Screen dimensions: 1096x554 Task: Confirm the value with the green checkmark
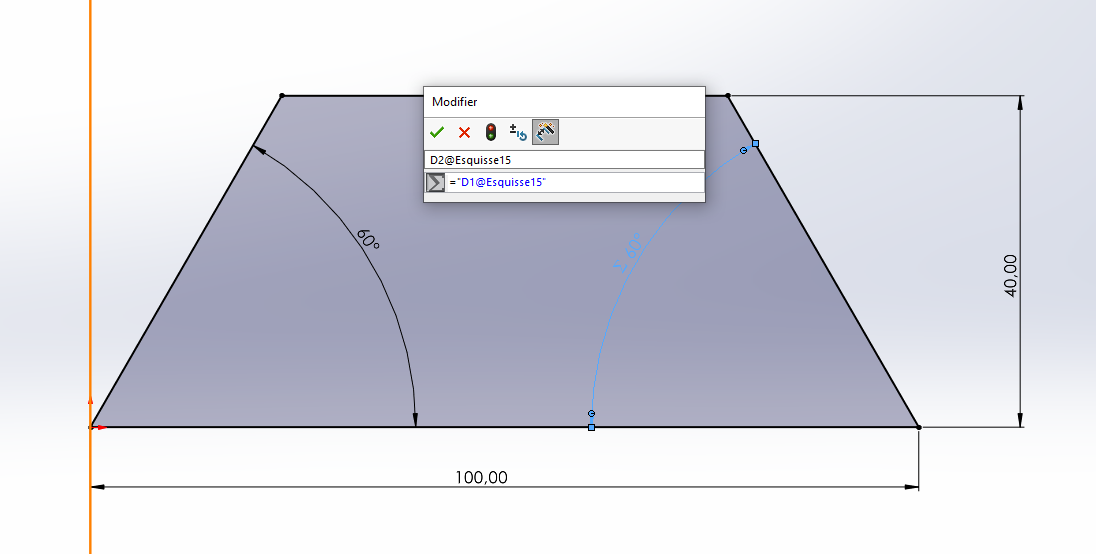pyautogui.click(x=437, y=132)
